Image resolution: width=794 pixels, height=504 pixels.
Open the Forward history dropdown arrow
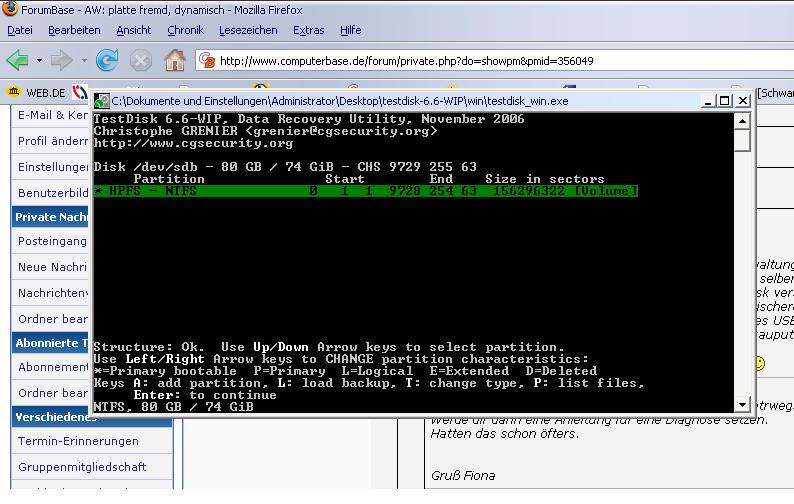point(84,61)
